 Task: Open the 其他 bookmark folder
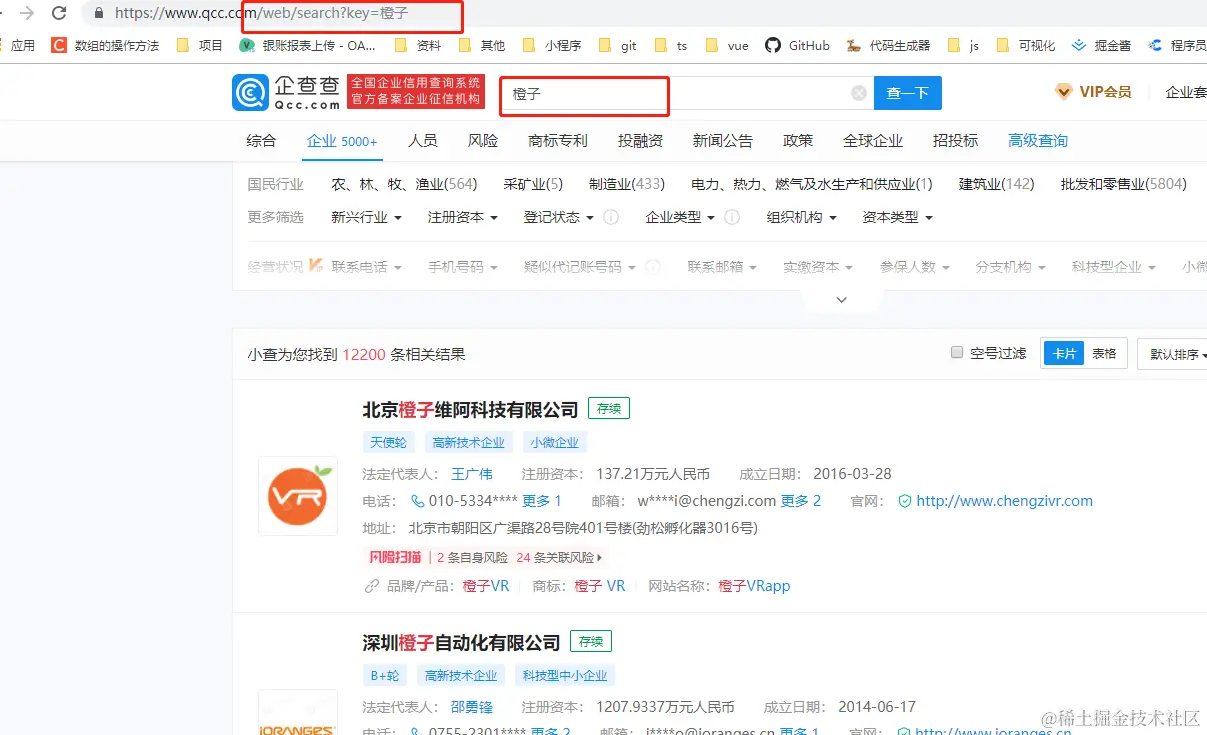[x=481, y=45]
